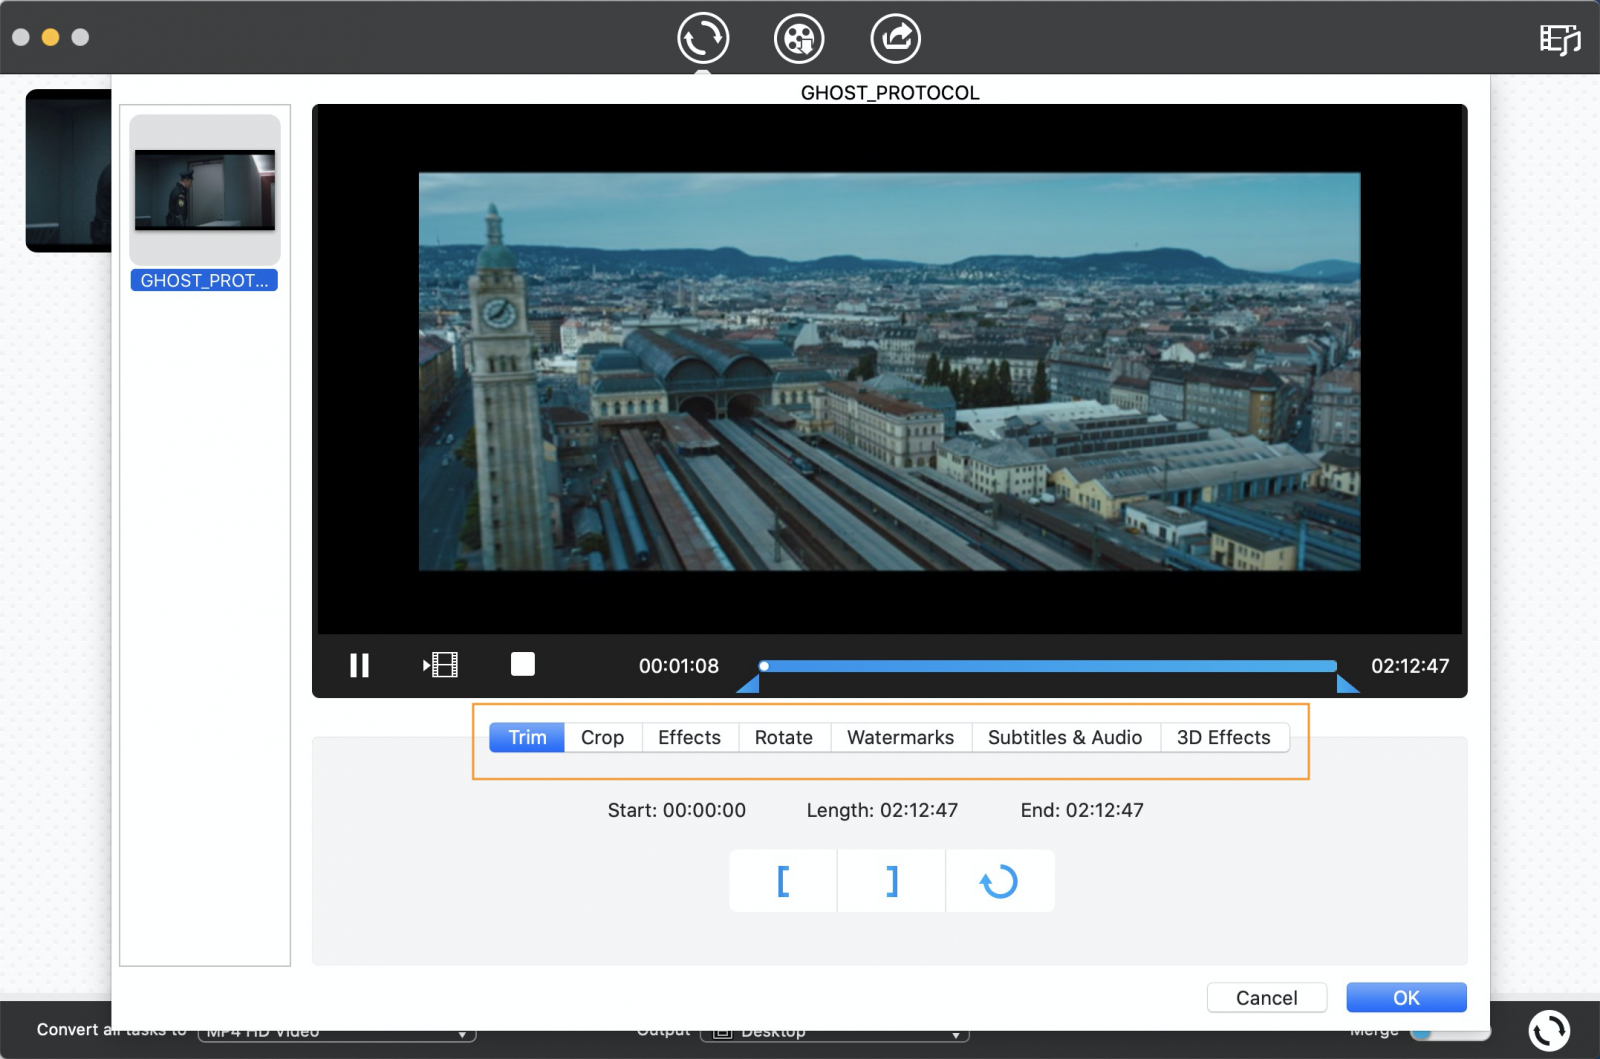Viewport: 1600px width, 1059px height.
Task: Set the trim end point bracket
Action: 891,881
